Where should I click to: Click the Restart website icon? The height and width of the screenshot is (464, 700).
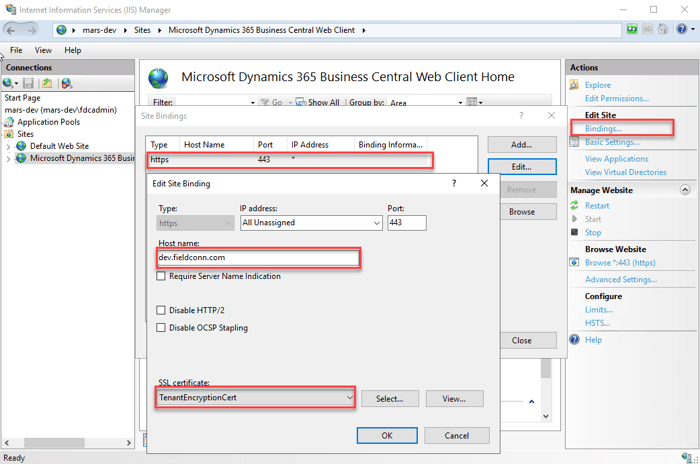pos(575,206)
